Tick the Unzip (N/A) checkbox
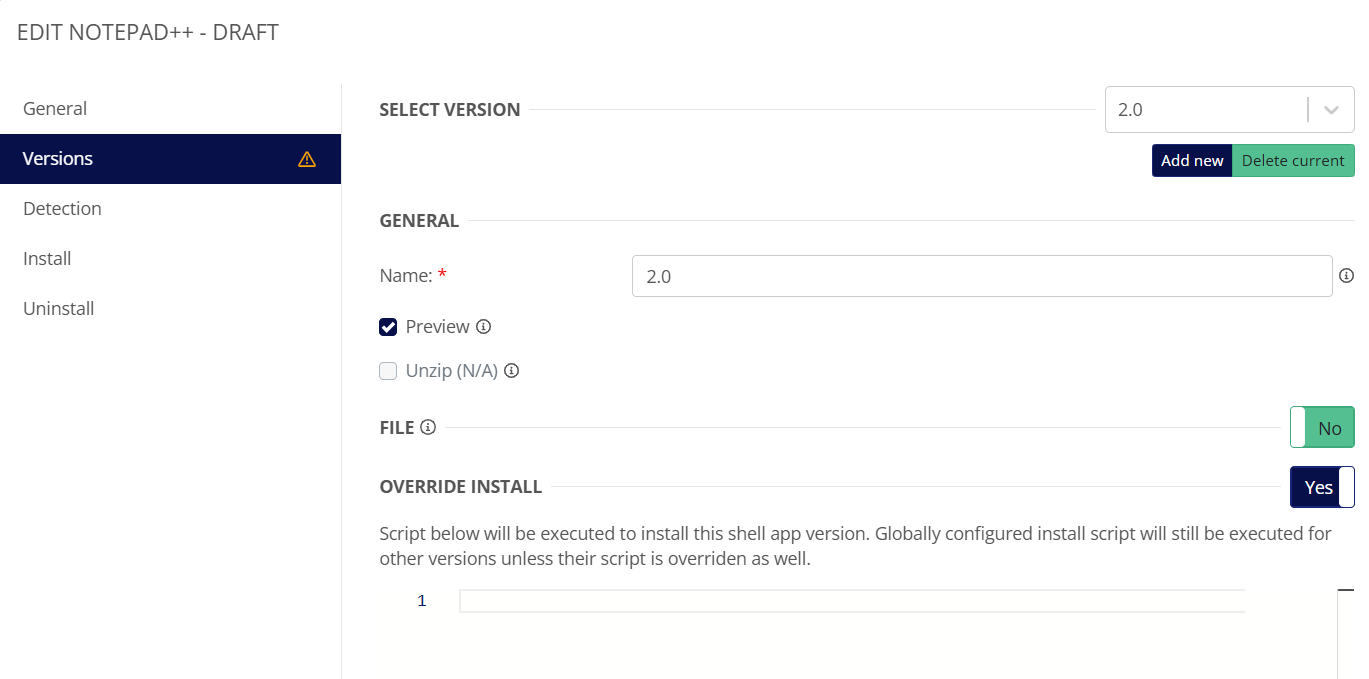Screen dimensions: 1369x679 click(x=389, y=371)
